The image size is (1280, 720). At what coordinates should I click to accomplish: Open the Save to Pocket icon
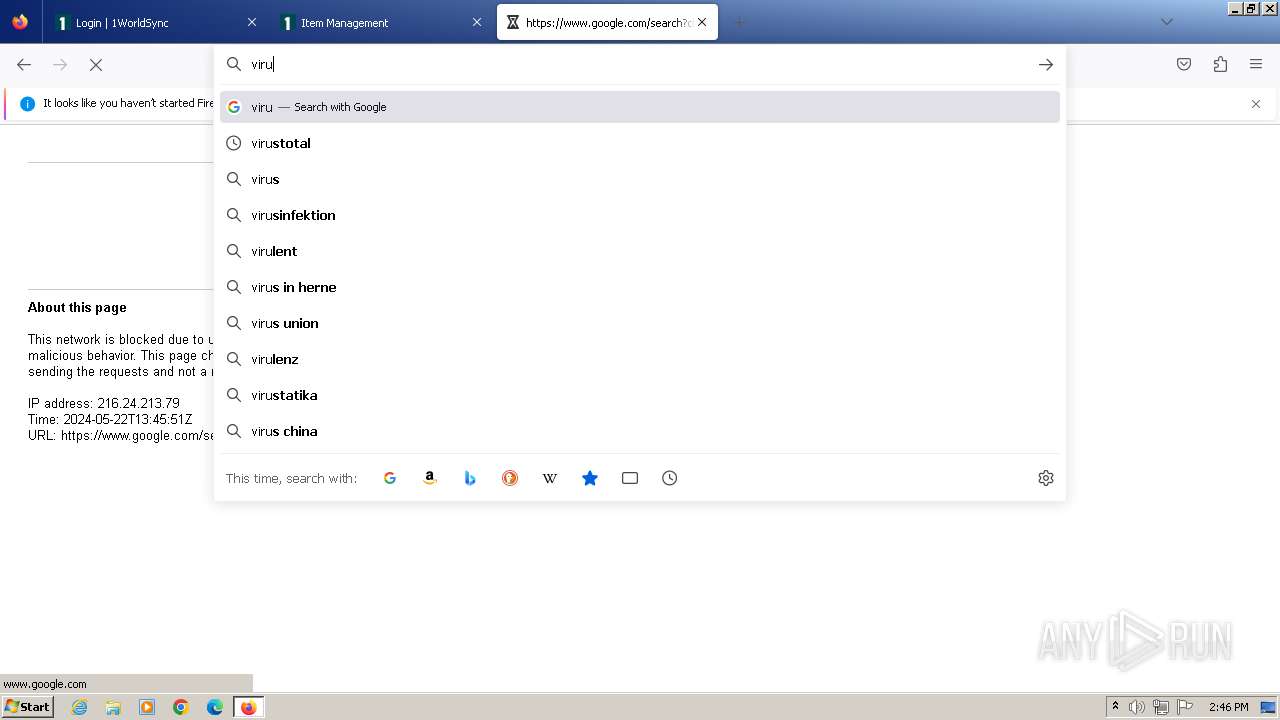click(x=1184, y=64)
